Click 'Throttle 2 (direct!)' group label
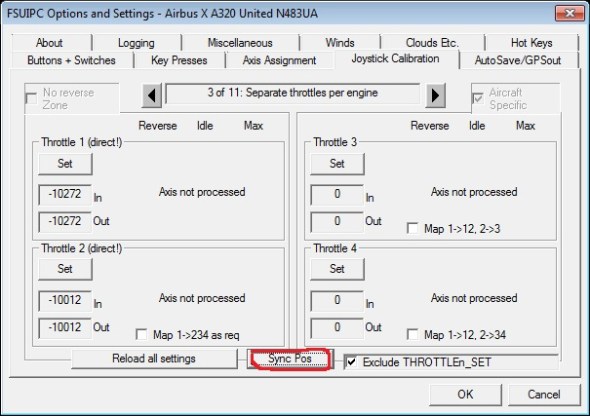590x416 pixels. click(82, 248)
